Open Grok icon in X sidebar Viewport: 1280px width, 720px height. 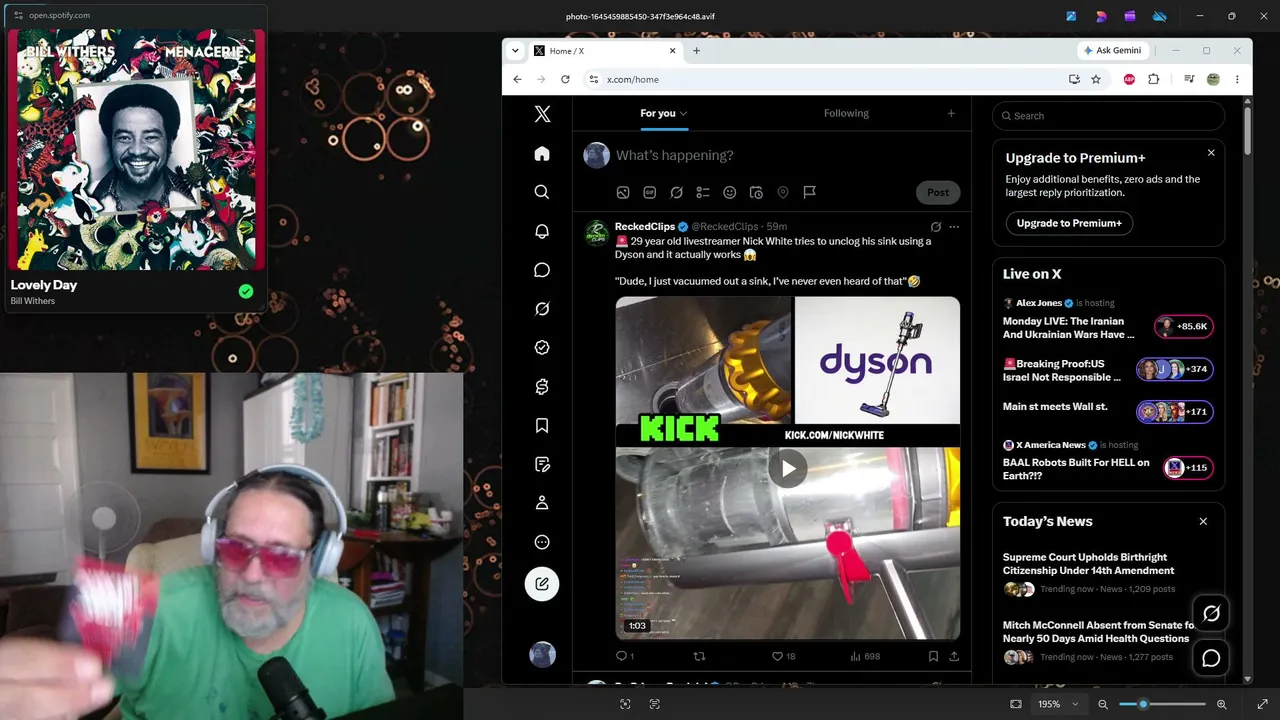542,309
